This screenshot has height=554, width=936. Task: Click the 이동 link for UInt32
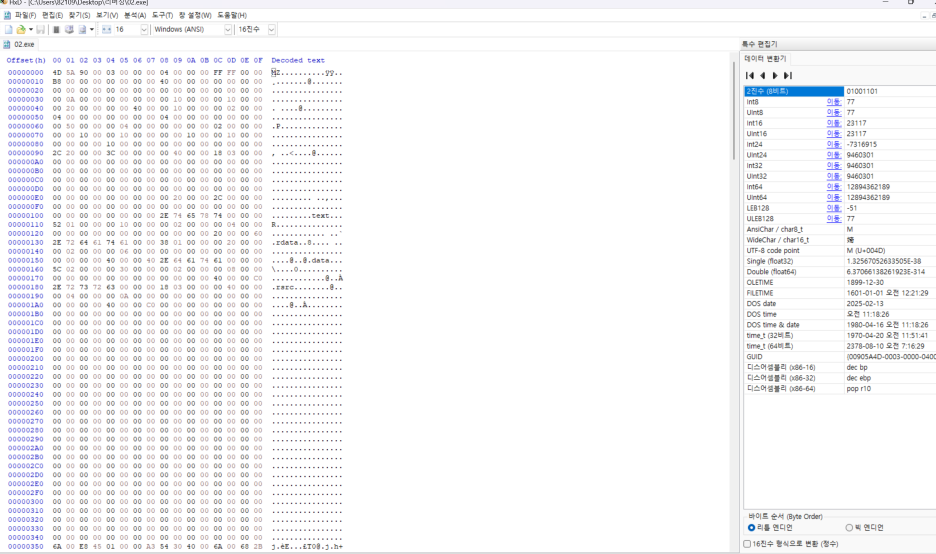click(x=833, y=176)
